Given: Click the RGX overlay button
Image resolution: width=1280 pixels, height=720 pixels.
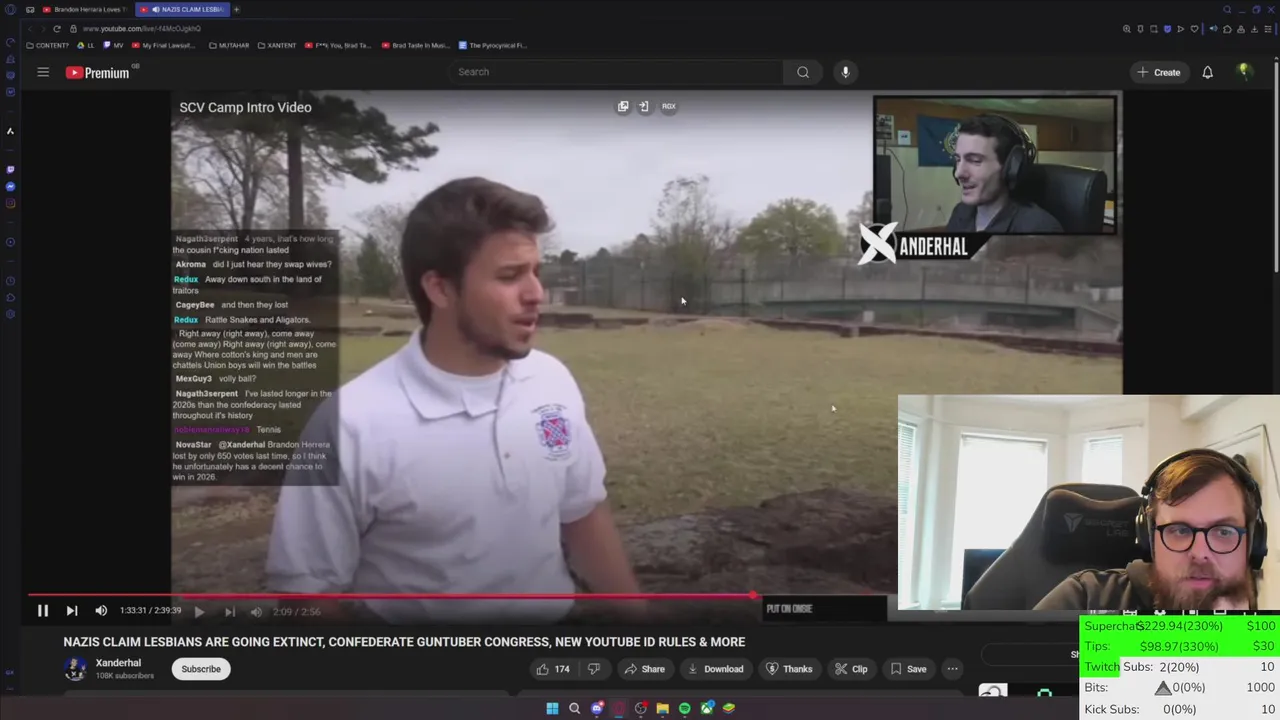Looking at the screenshot, I should click(669, 106).
